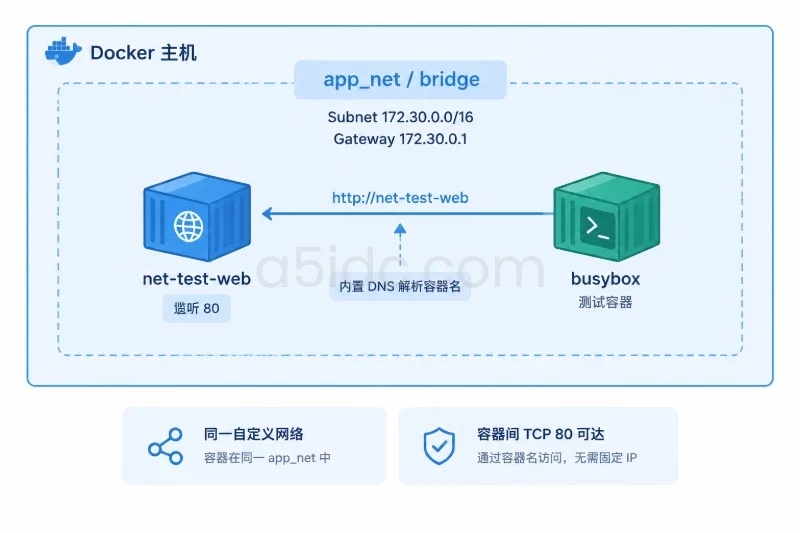
Task: Click the share network nodes icon
Action: pyautogui.click(x=165, y=446)
